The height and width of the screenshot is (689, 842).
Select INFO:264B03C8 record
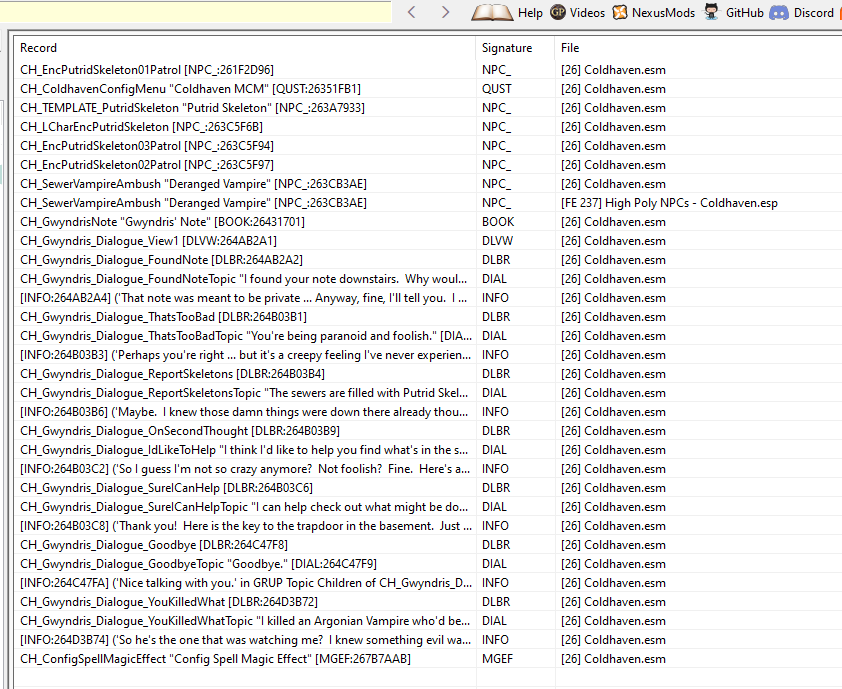pos(246,526)
